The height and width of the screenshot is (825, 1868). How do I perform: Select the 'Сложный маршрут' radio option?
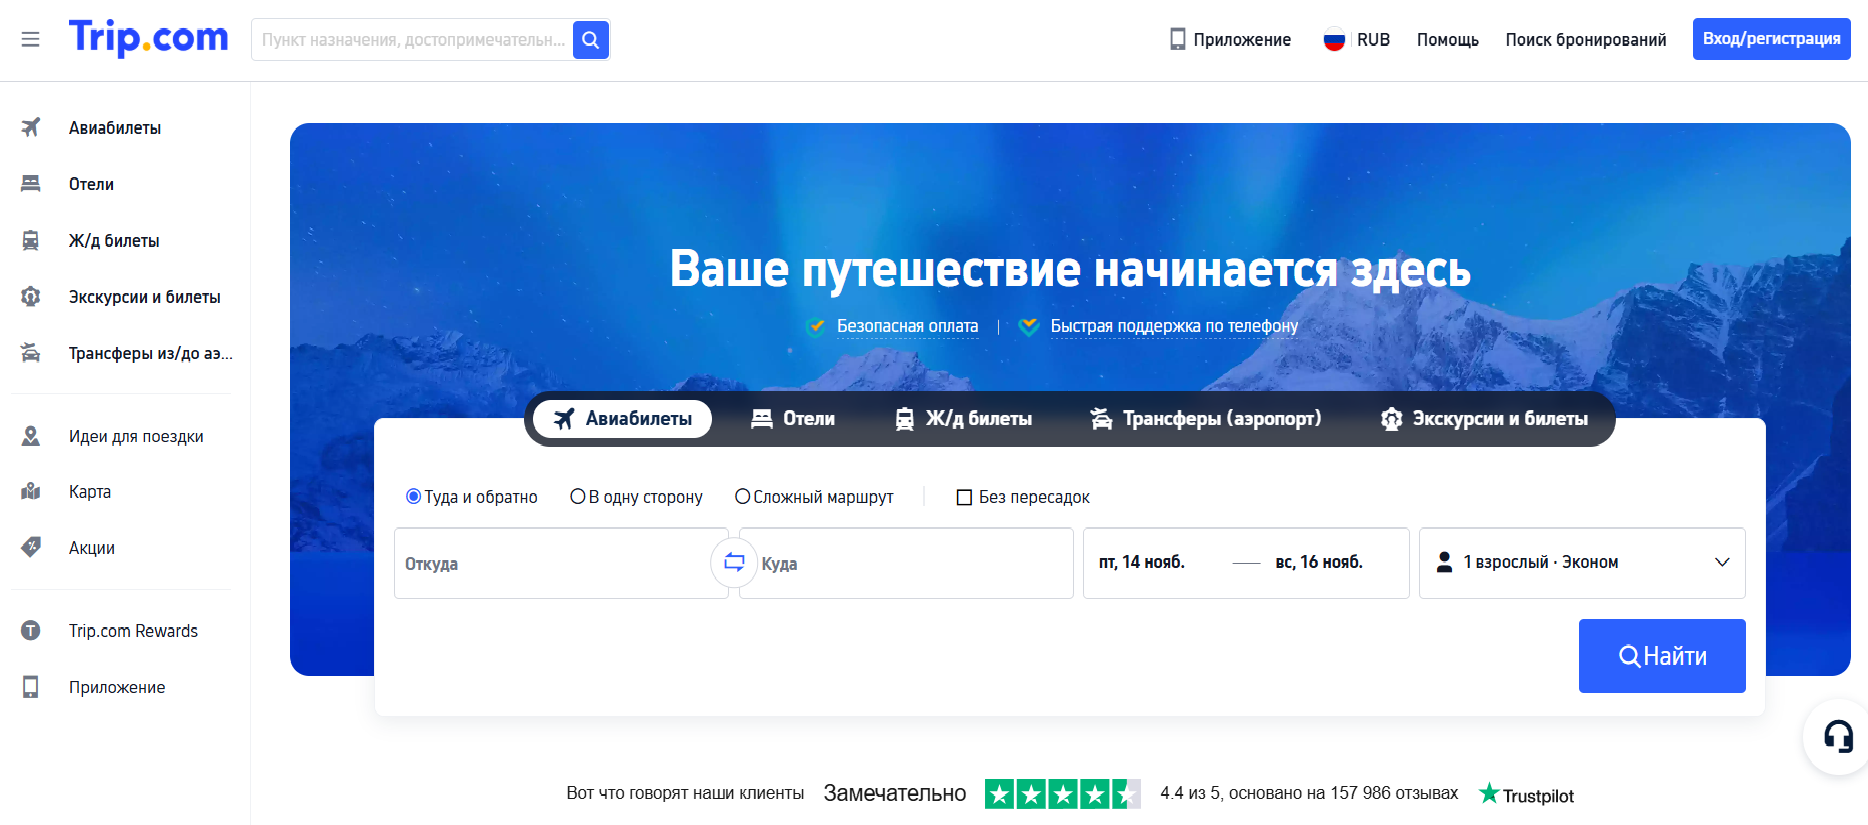pos(742,496)
